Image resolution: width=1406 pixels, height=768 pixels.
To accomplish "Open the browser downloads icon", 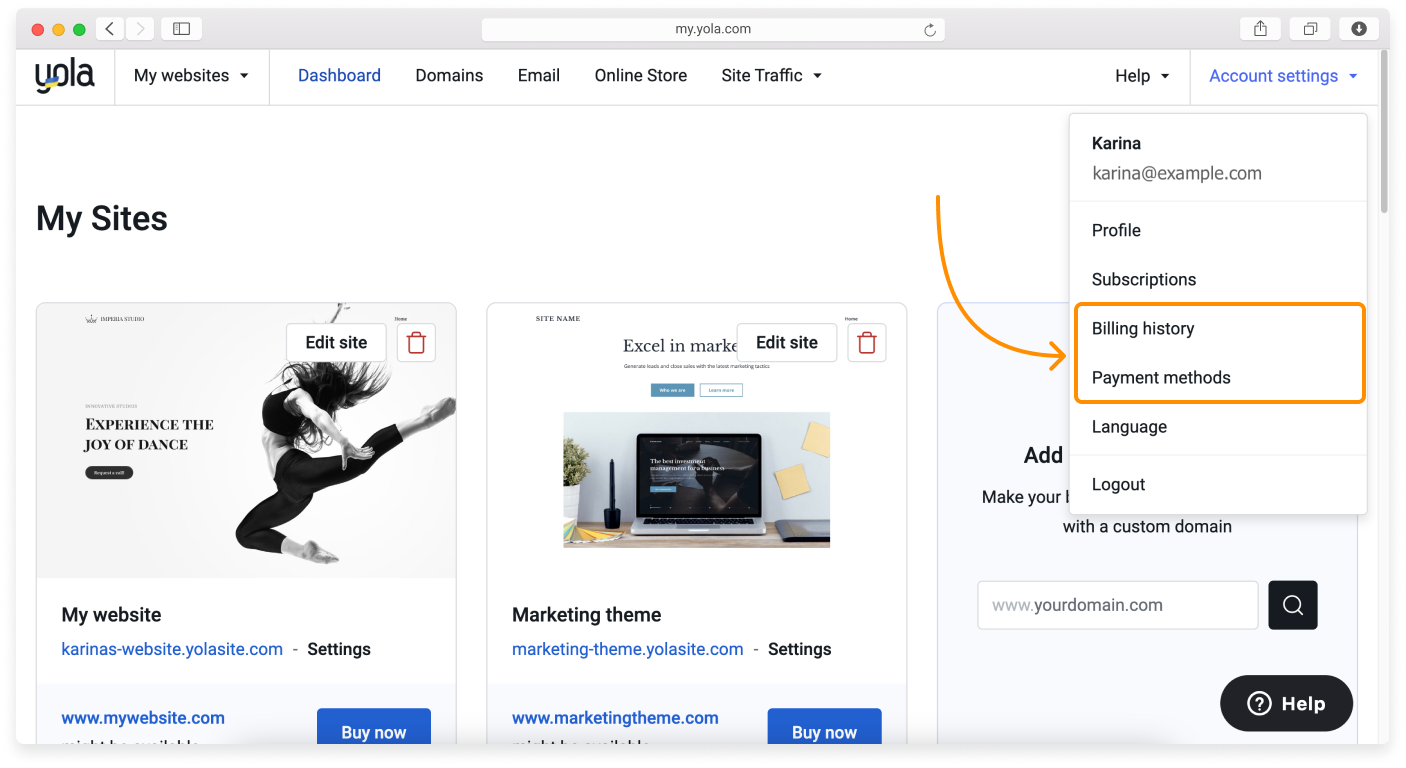I will click(1358, 28).
